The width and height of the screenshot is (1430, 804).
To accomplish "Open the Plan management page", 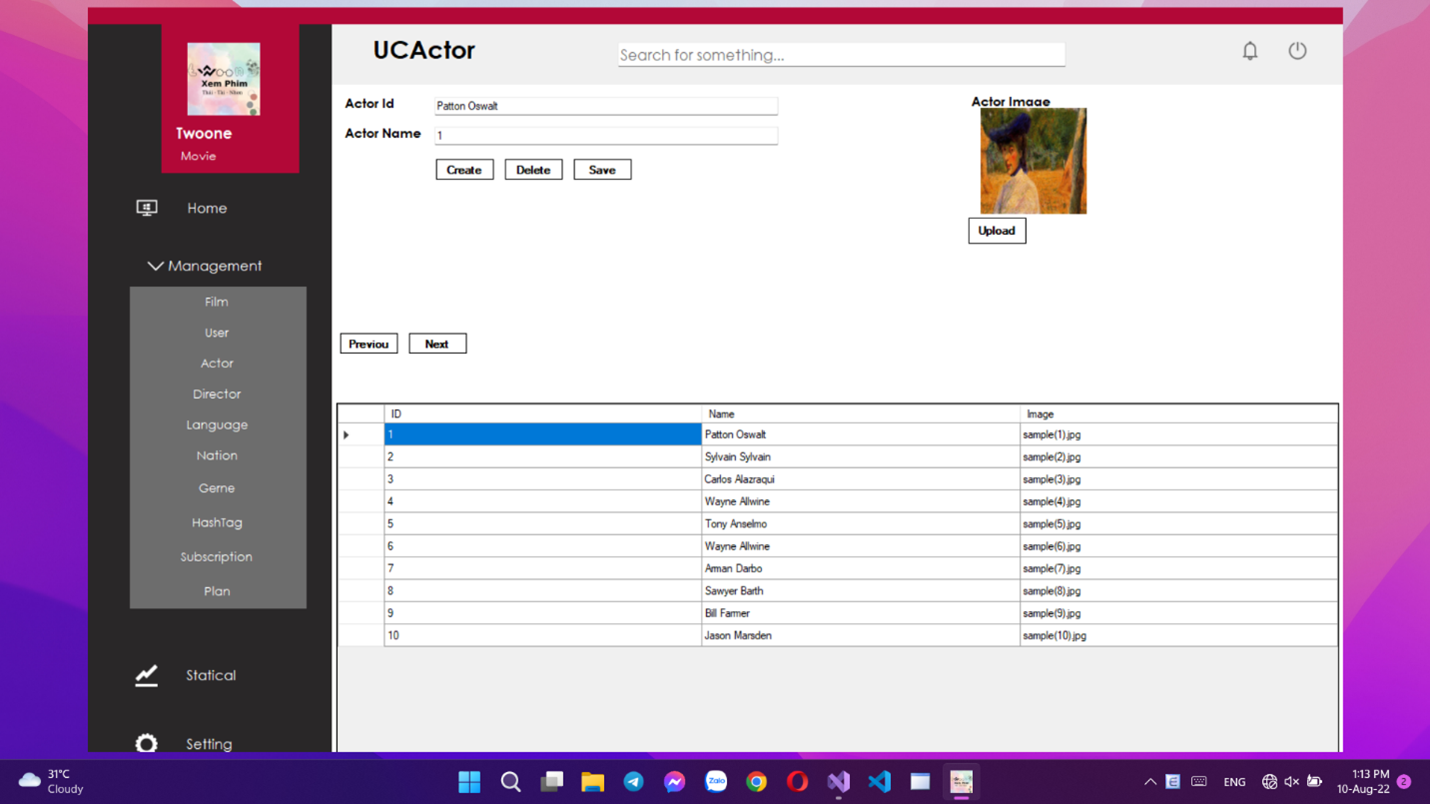I will point(217,592).
